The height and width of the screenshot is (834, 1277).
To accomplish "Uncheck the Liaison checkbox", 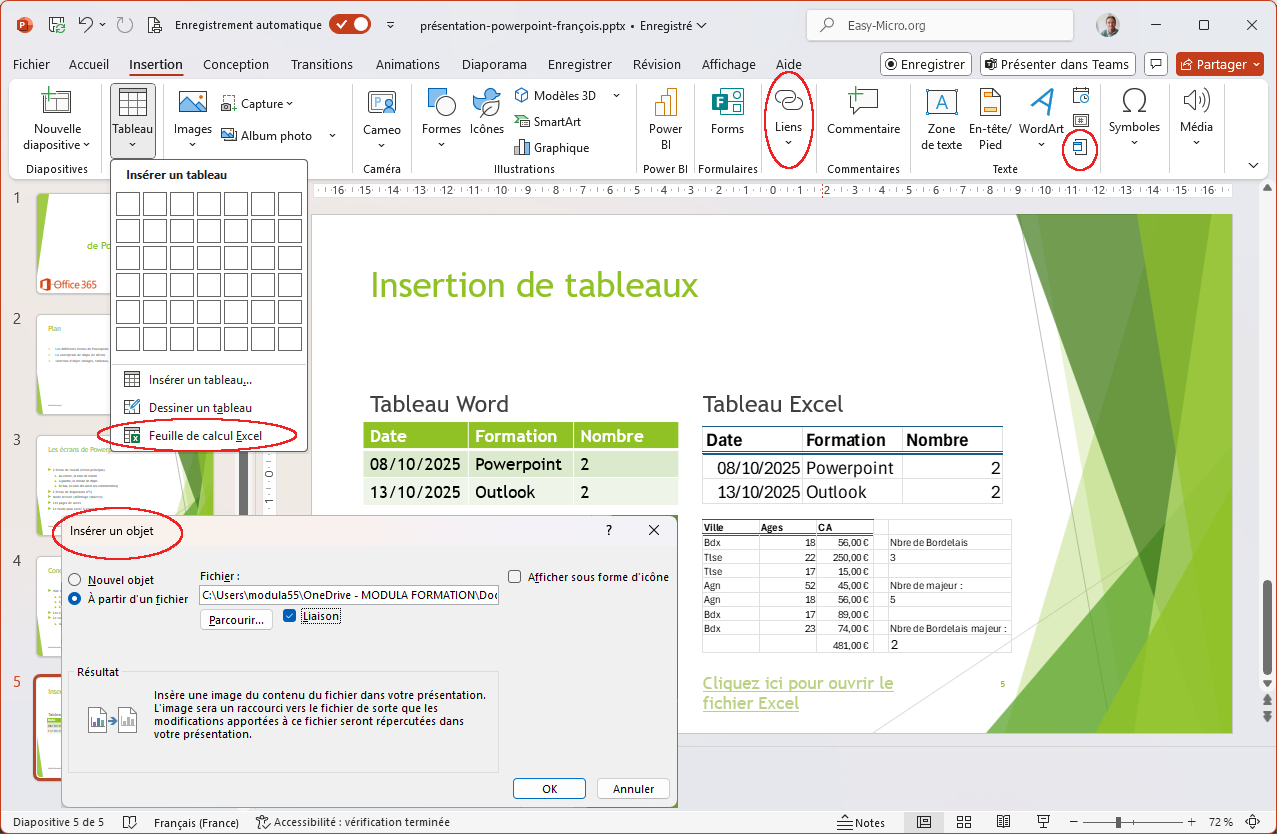I will (x=290, y=616).
